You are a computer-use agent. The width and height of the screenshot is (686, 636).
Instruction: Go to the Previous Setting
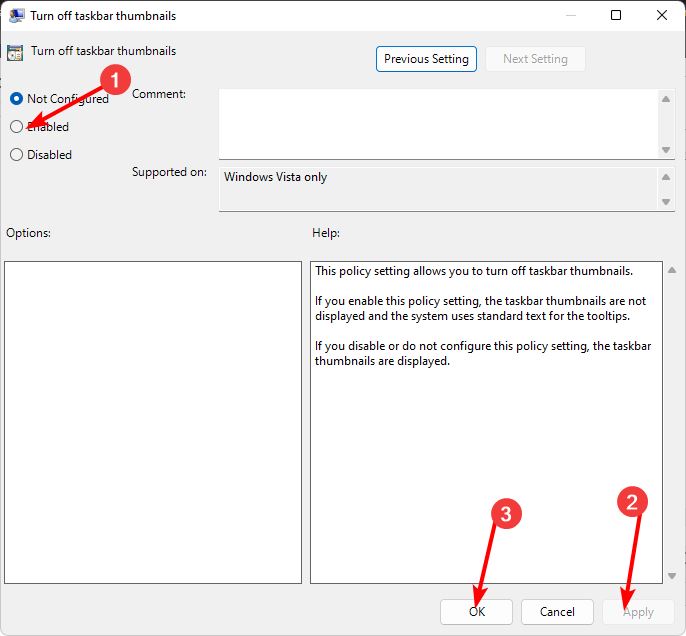point(427,59)
